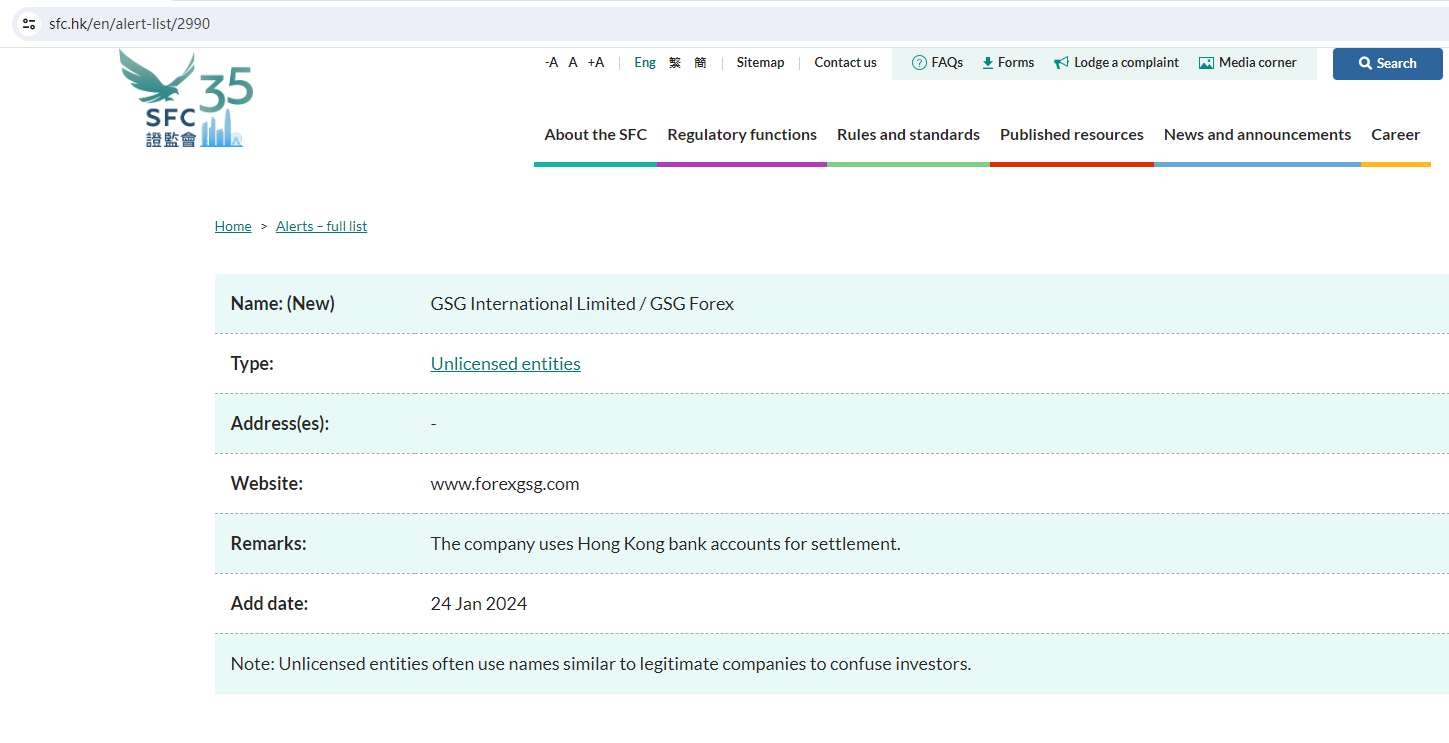Click the Lodge a complaint megaphone icon
The image size is (1449, 743).
[x=1061, y=63]
